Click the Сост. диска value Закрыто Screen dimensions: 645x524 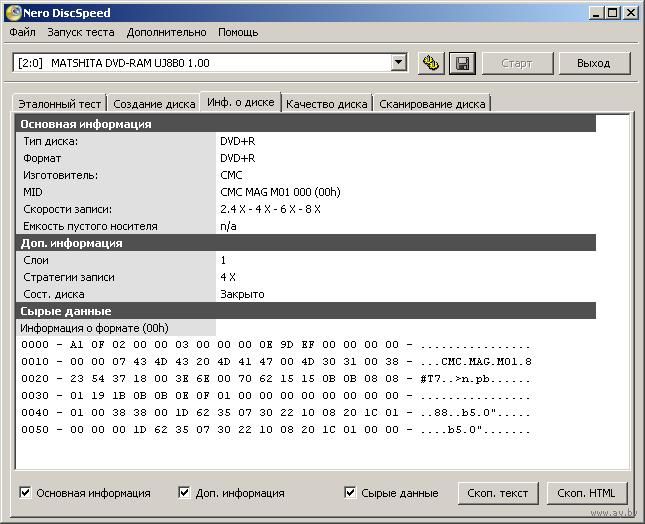[x=242, y=294]
